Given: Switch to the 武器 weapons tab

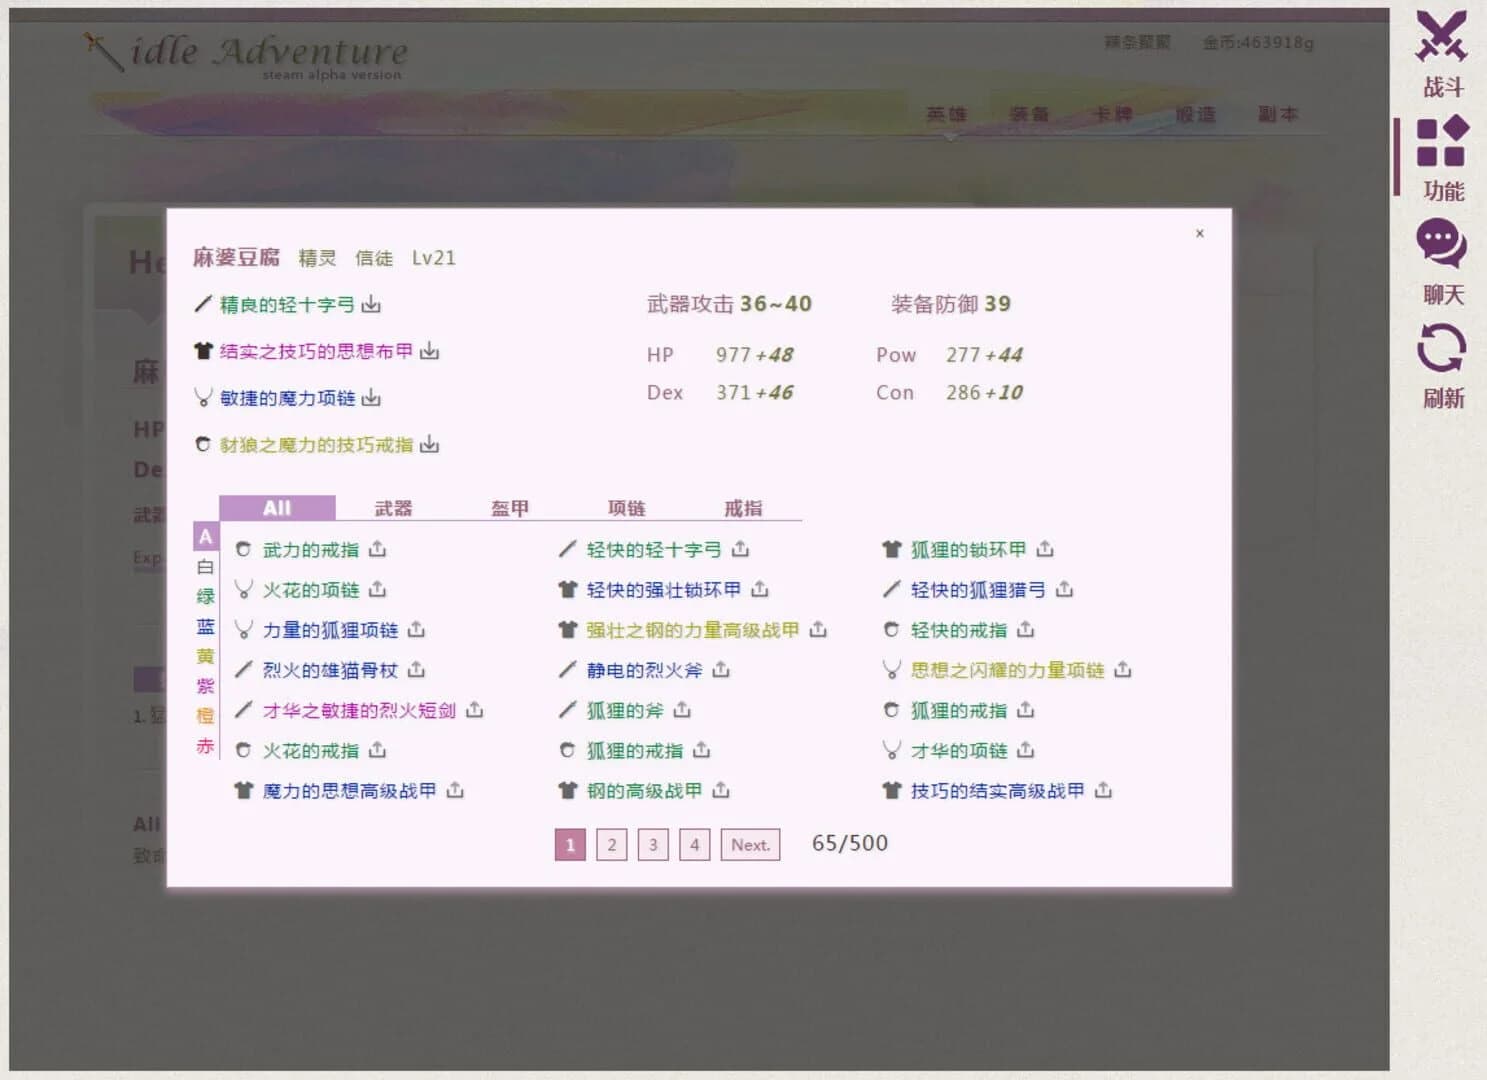Looking at the screenshot, I should pyautogui.click(x=393, y=508).
